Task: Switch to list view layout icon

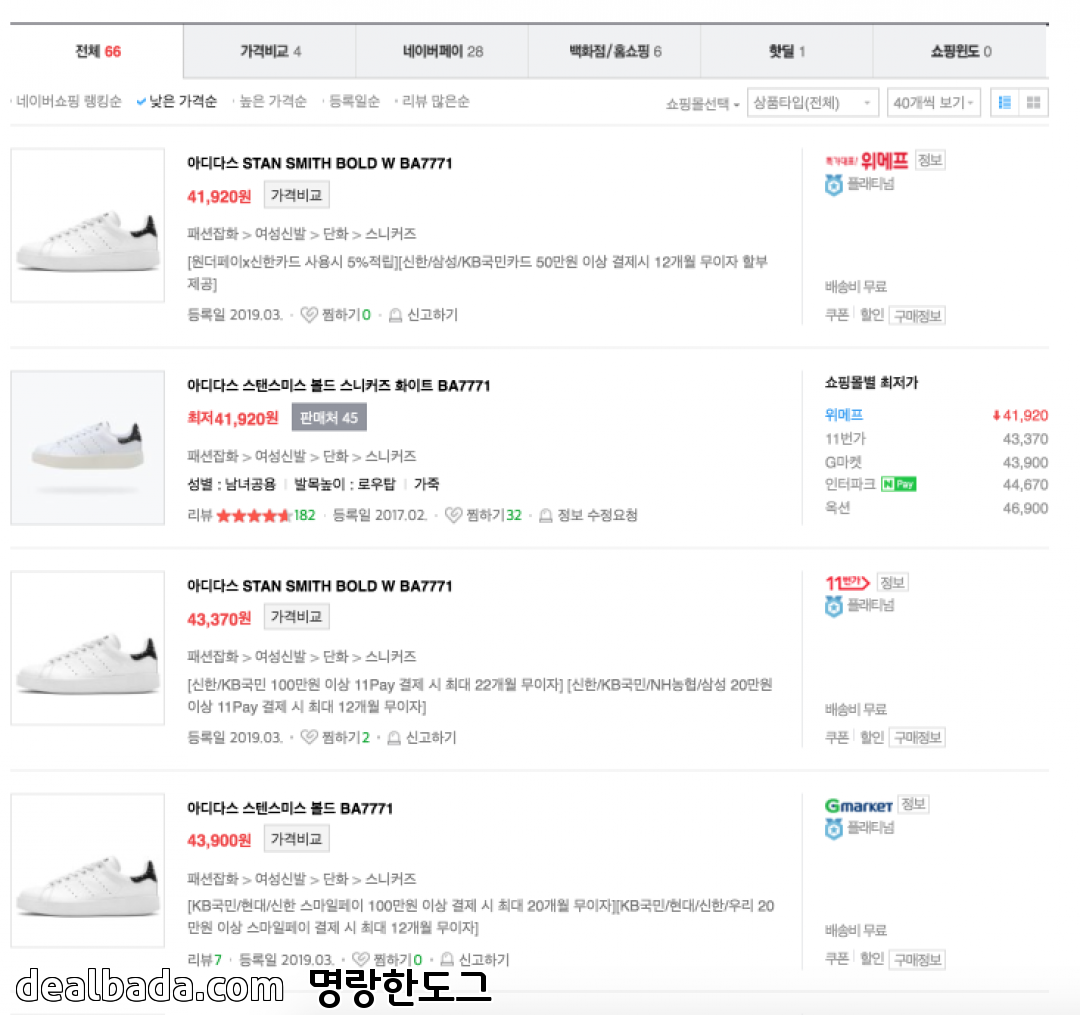Action: click(x=1005, y=102)
